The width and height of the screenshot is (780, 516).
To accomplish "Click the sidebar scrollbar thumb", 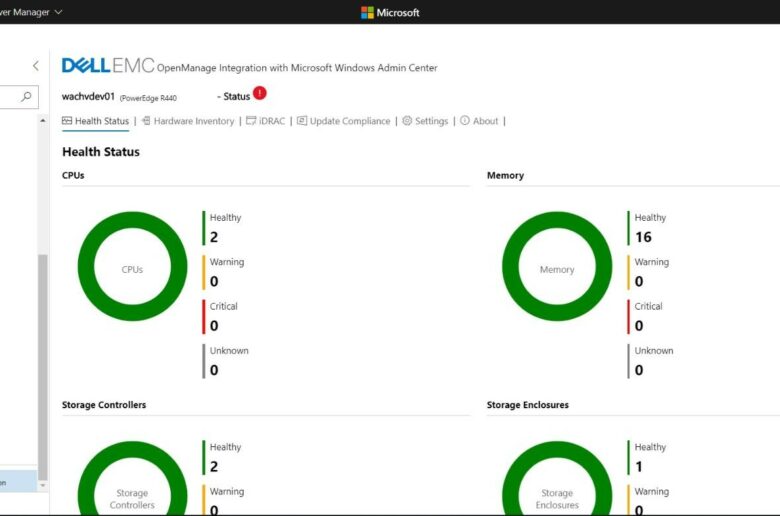I will (x=43, y=367).
